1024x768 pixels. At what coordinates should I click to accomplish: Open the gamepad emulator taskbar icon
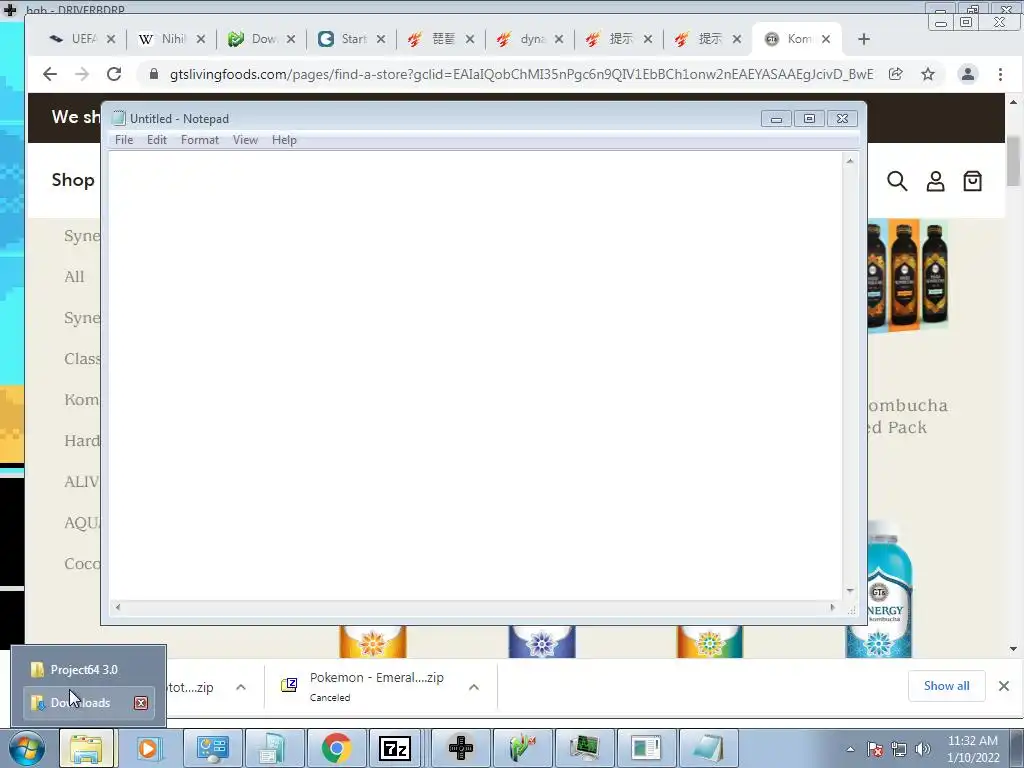pyautogui.click(x=461, y=748)
